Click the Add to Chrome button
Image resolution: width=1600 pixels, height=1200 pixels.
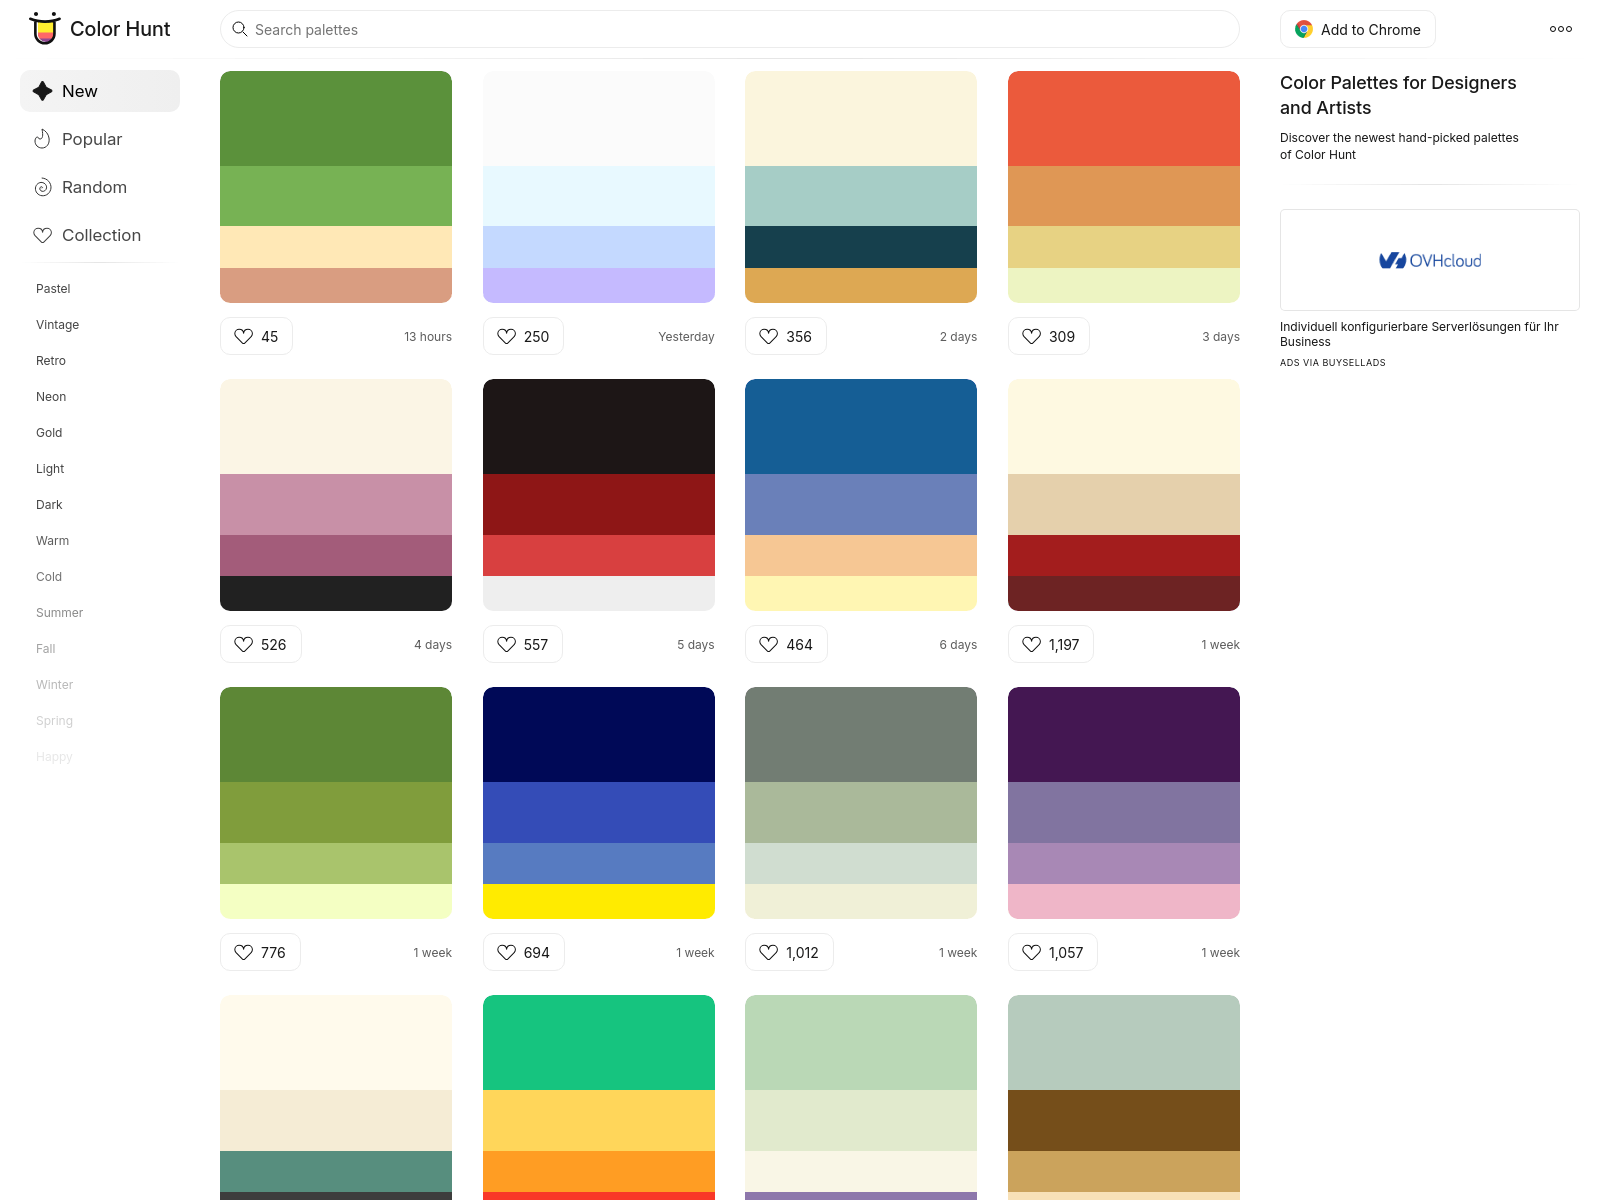coord(1357,29)
